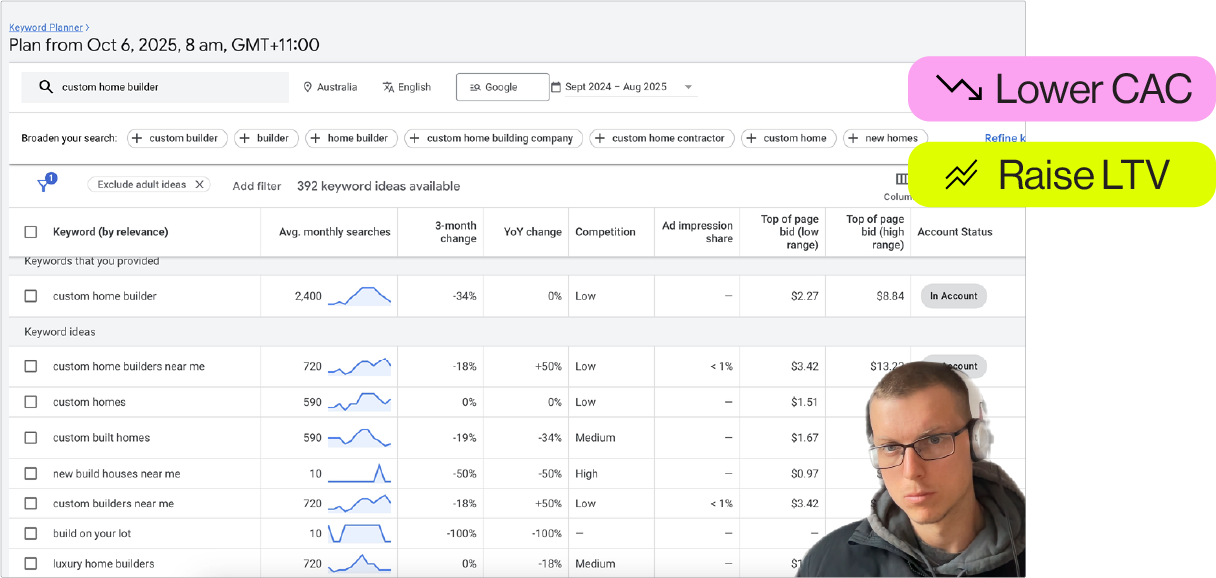Check 'new build houses near me' checkbox

(31, 474)
